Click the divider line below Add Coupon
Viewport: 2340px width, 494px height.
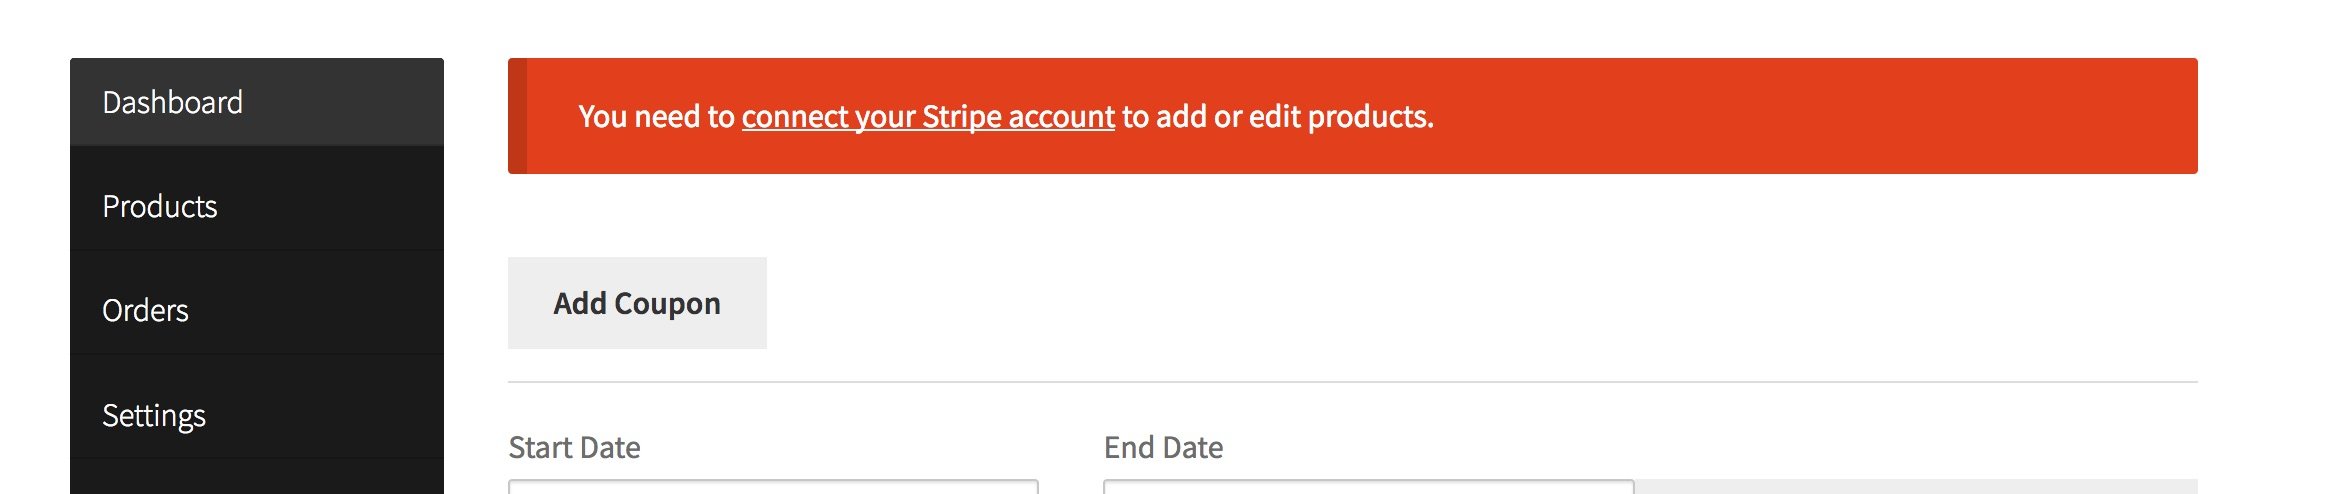1353,381
